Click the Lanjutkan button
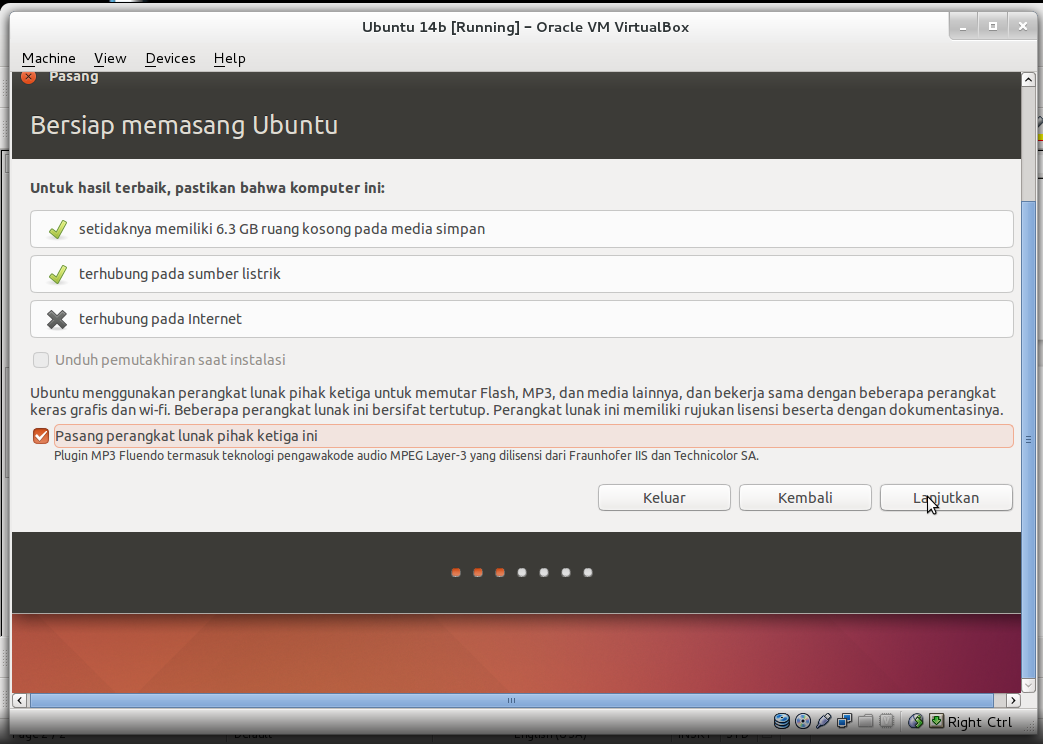The image size is (1043, 744). [945, 497]
